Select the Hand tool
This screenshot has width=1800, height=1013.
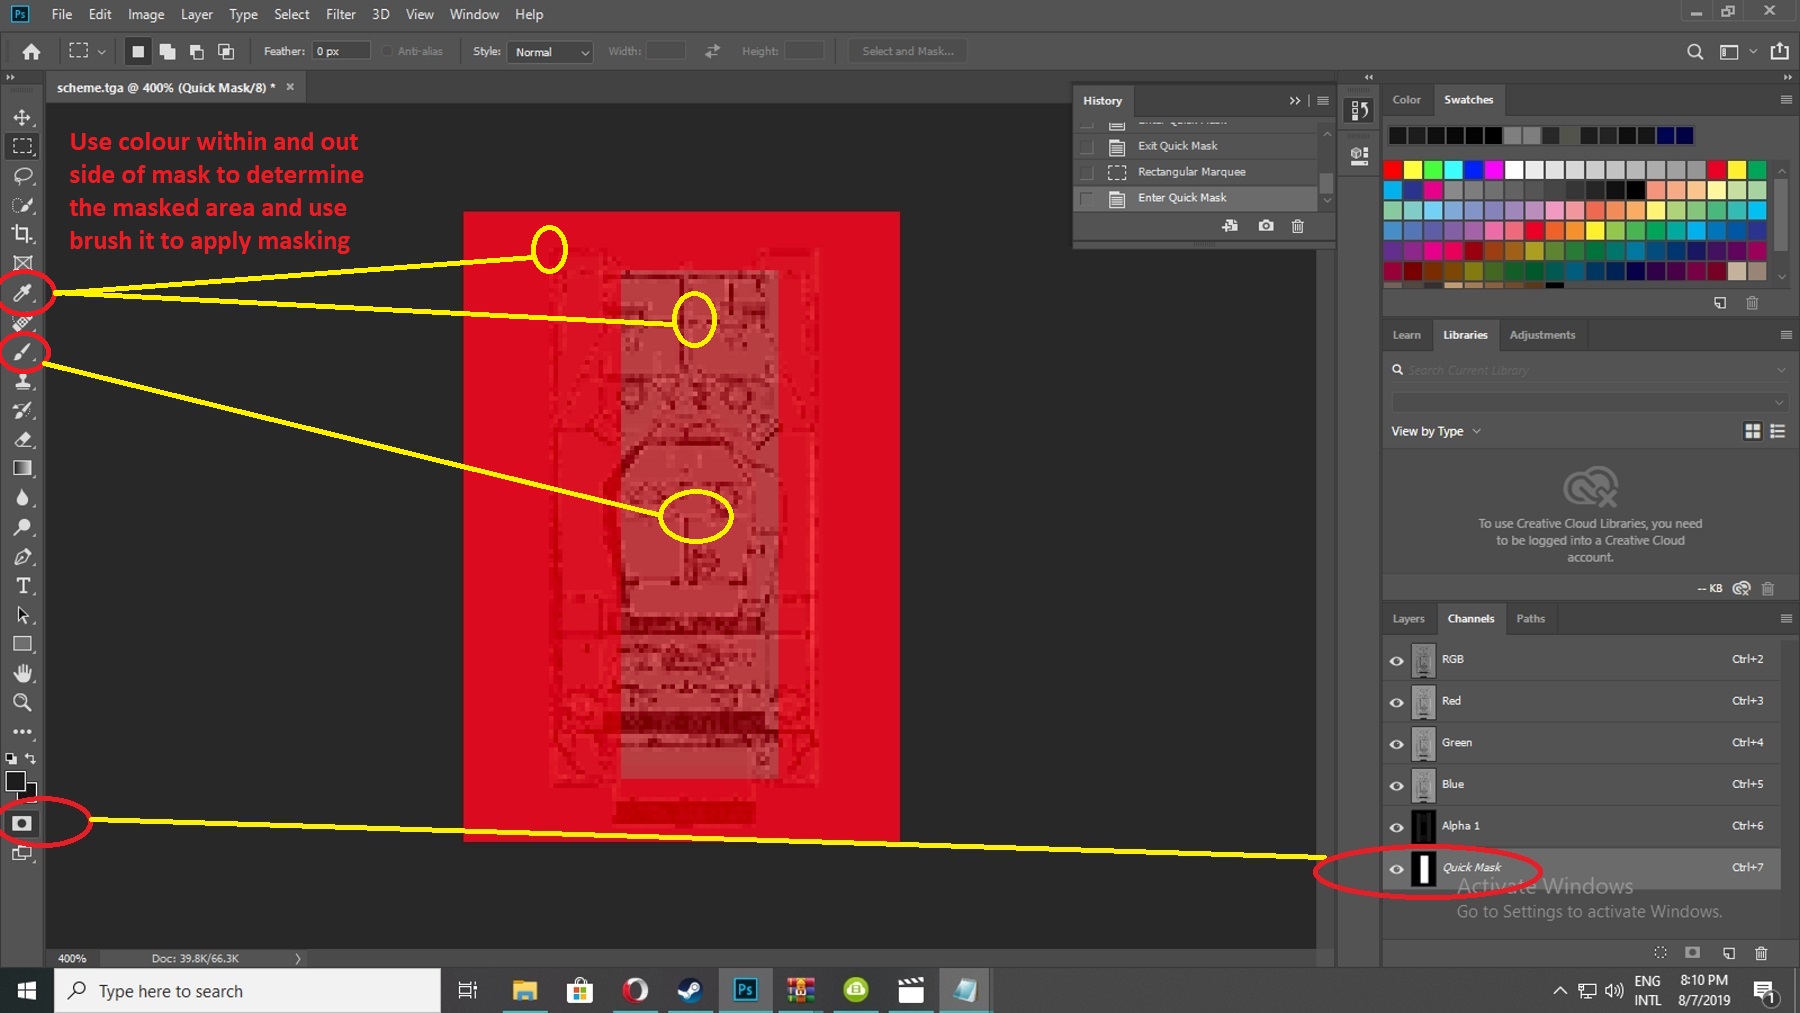click(22, 673)
